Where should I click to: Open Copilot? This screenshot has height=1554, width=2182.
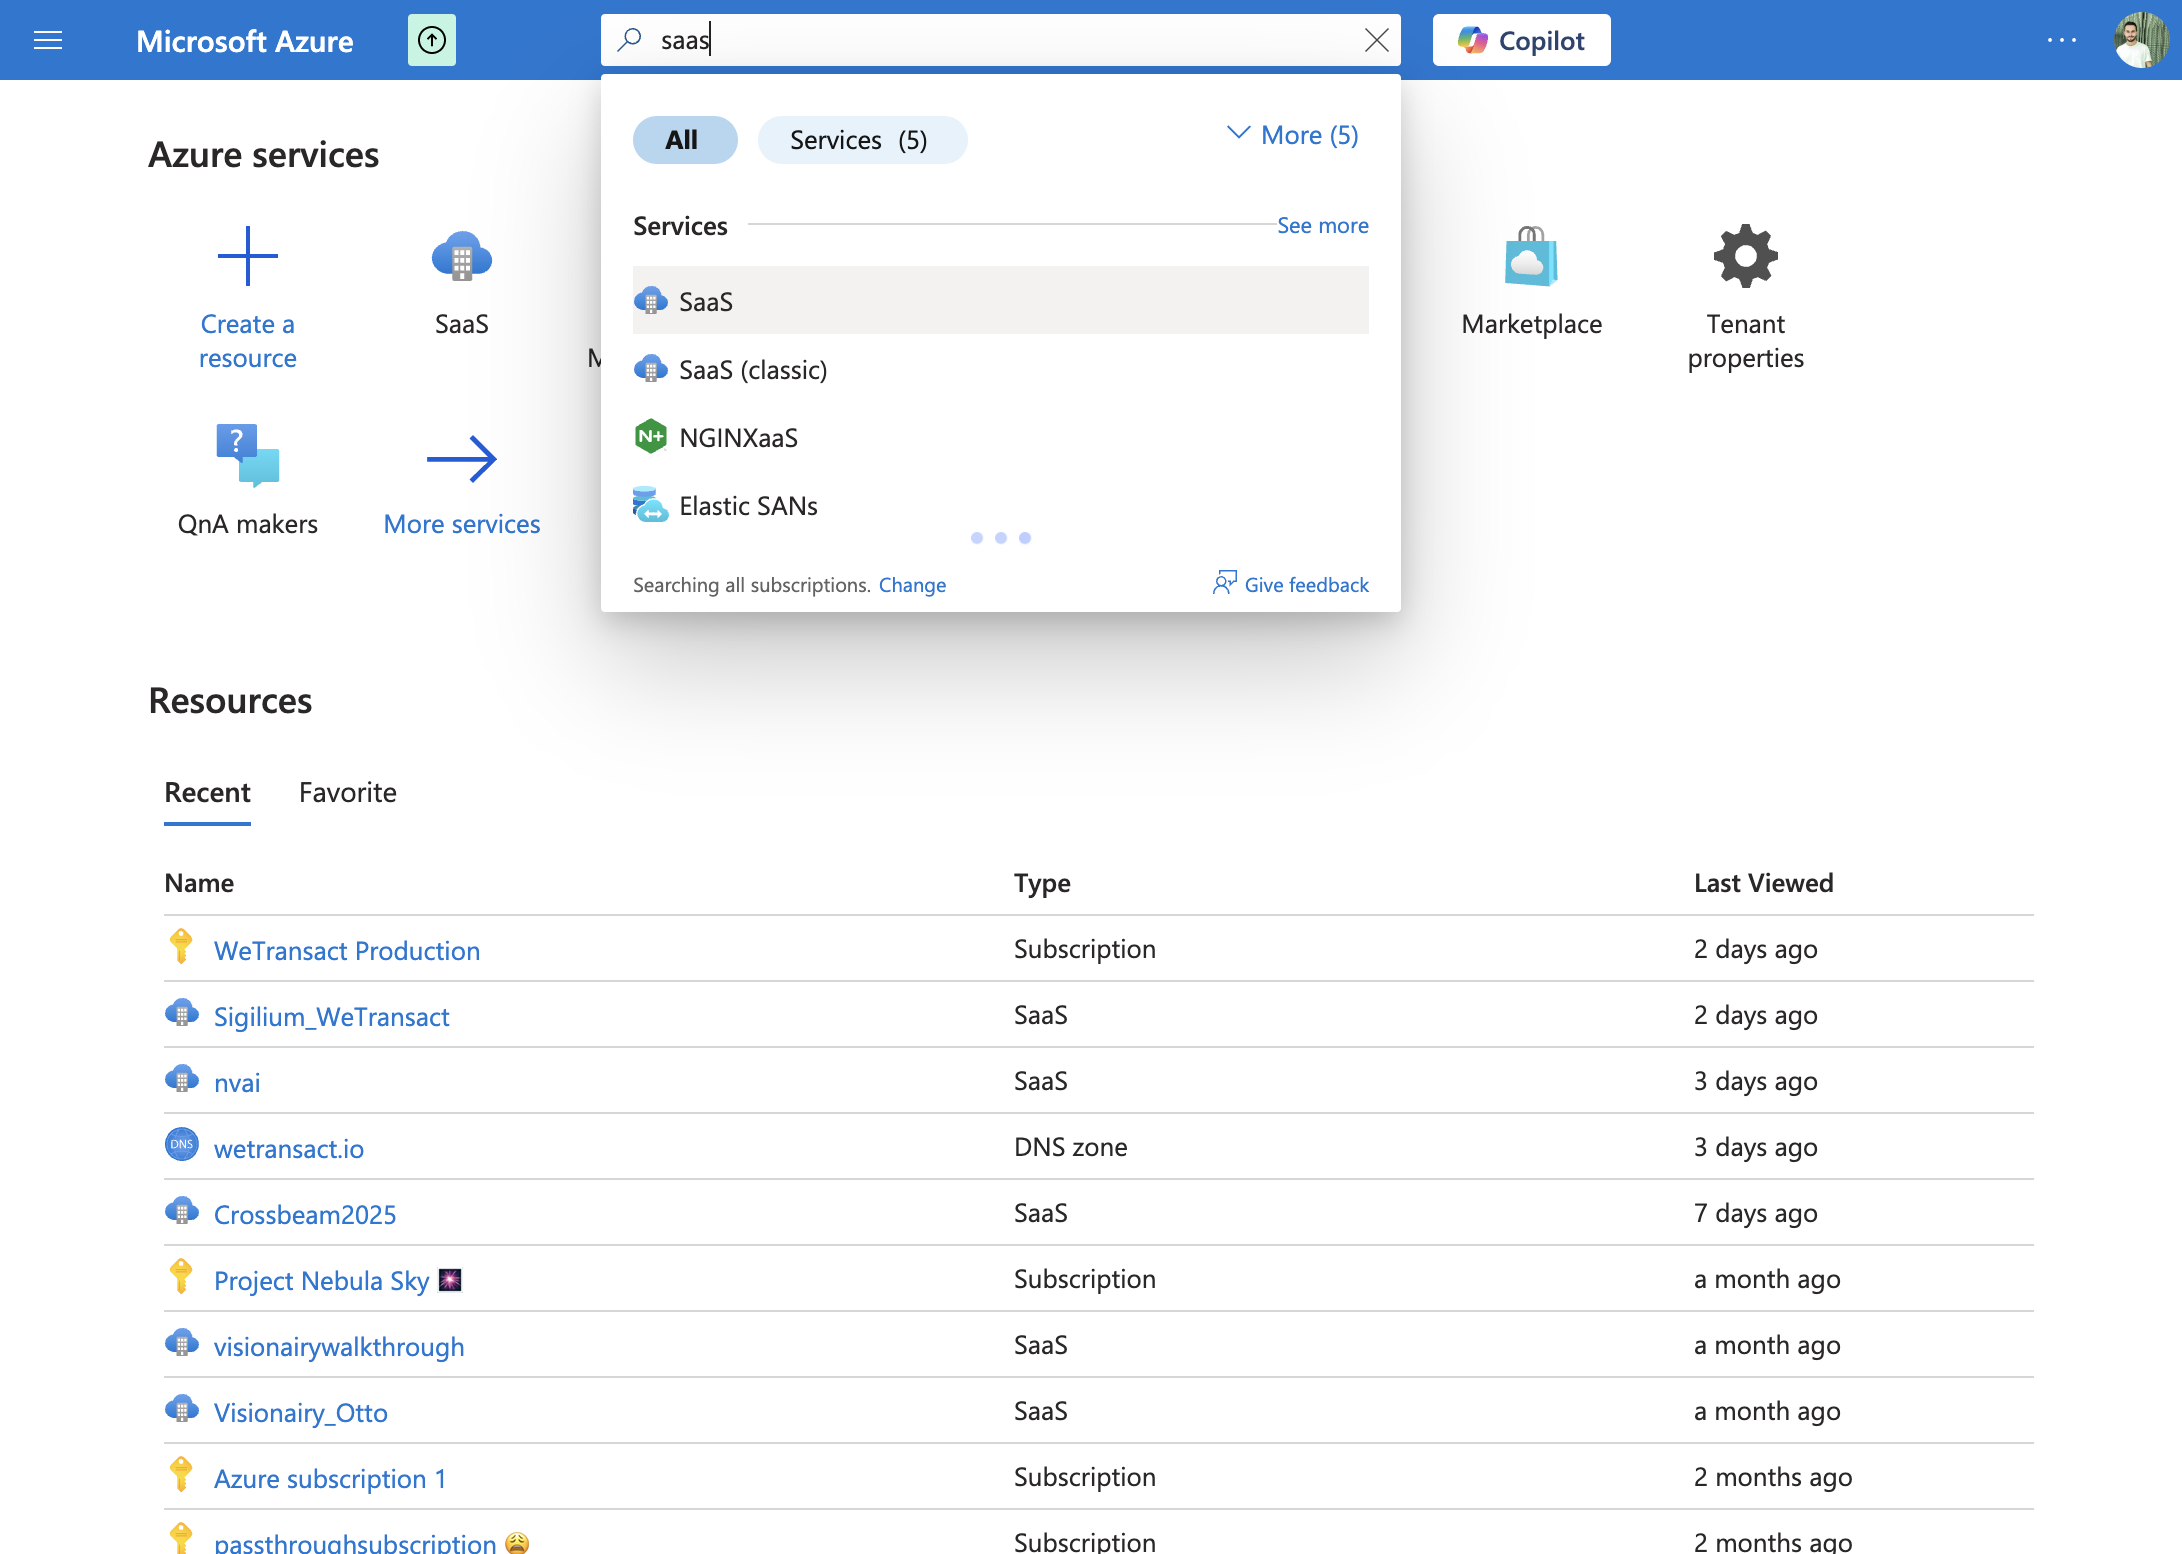pyautogui.click(x=1521, y=40)
